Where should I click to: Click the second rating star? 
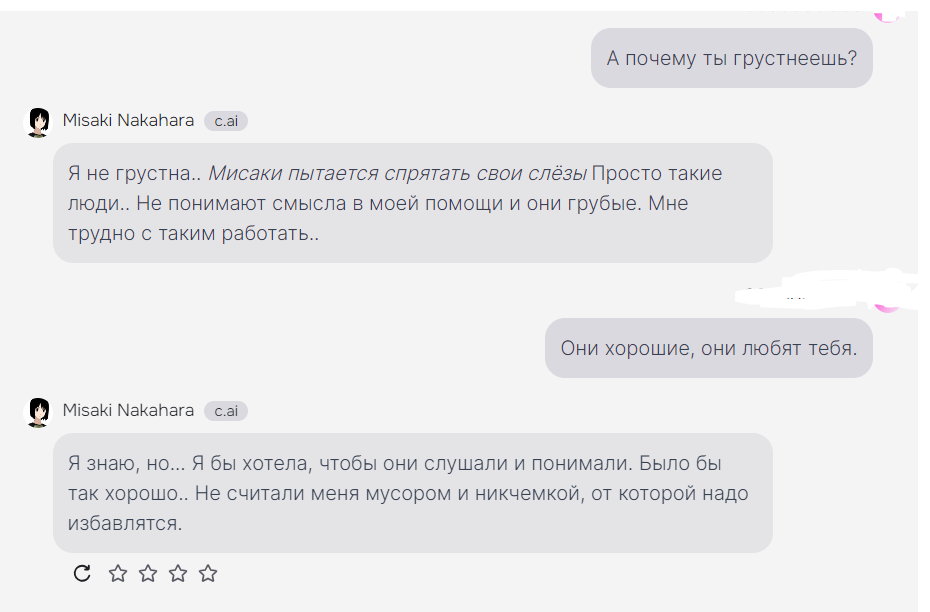[148, 573]
